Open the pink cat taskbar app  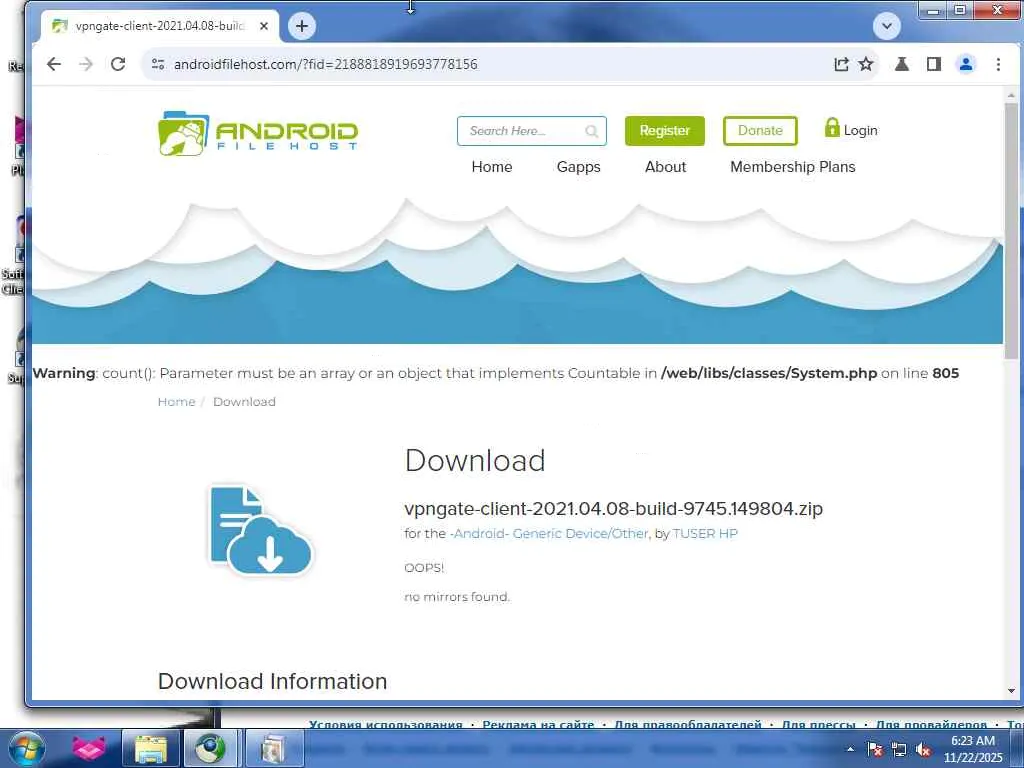[x=89, y=748]
